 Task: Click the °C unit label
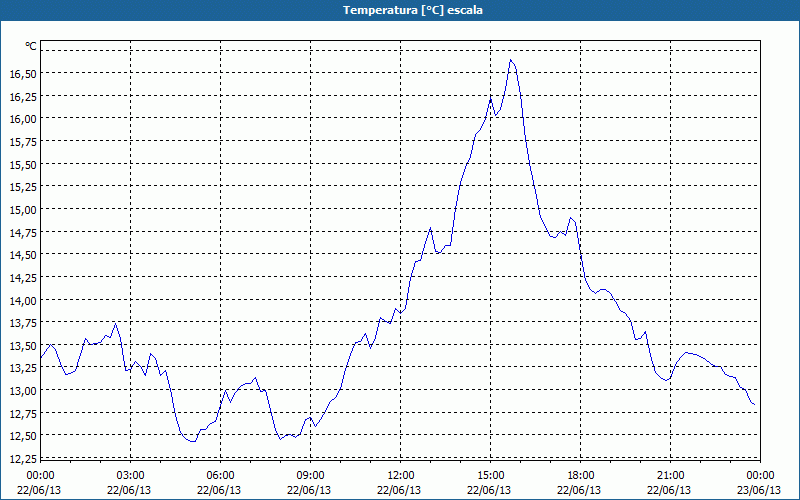click(x=31, y=46)
